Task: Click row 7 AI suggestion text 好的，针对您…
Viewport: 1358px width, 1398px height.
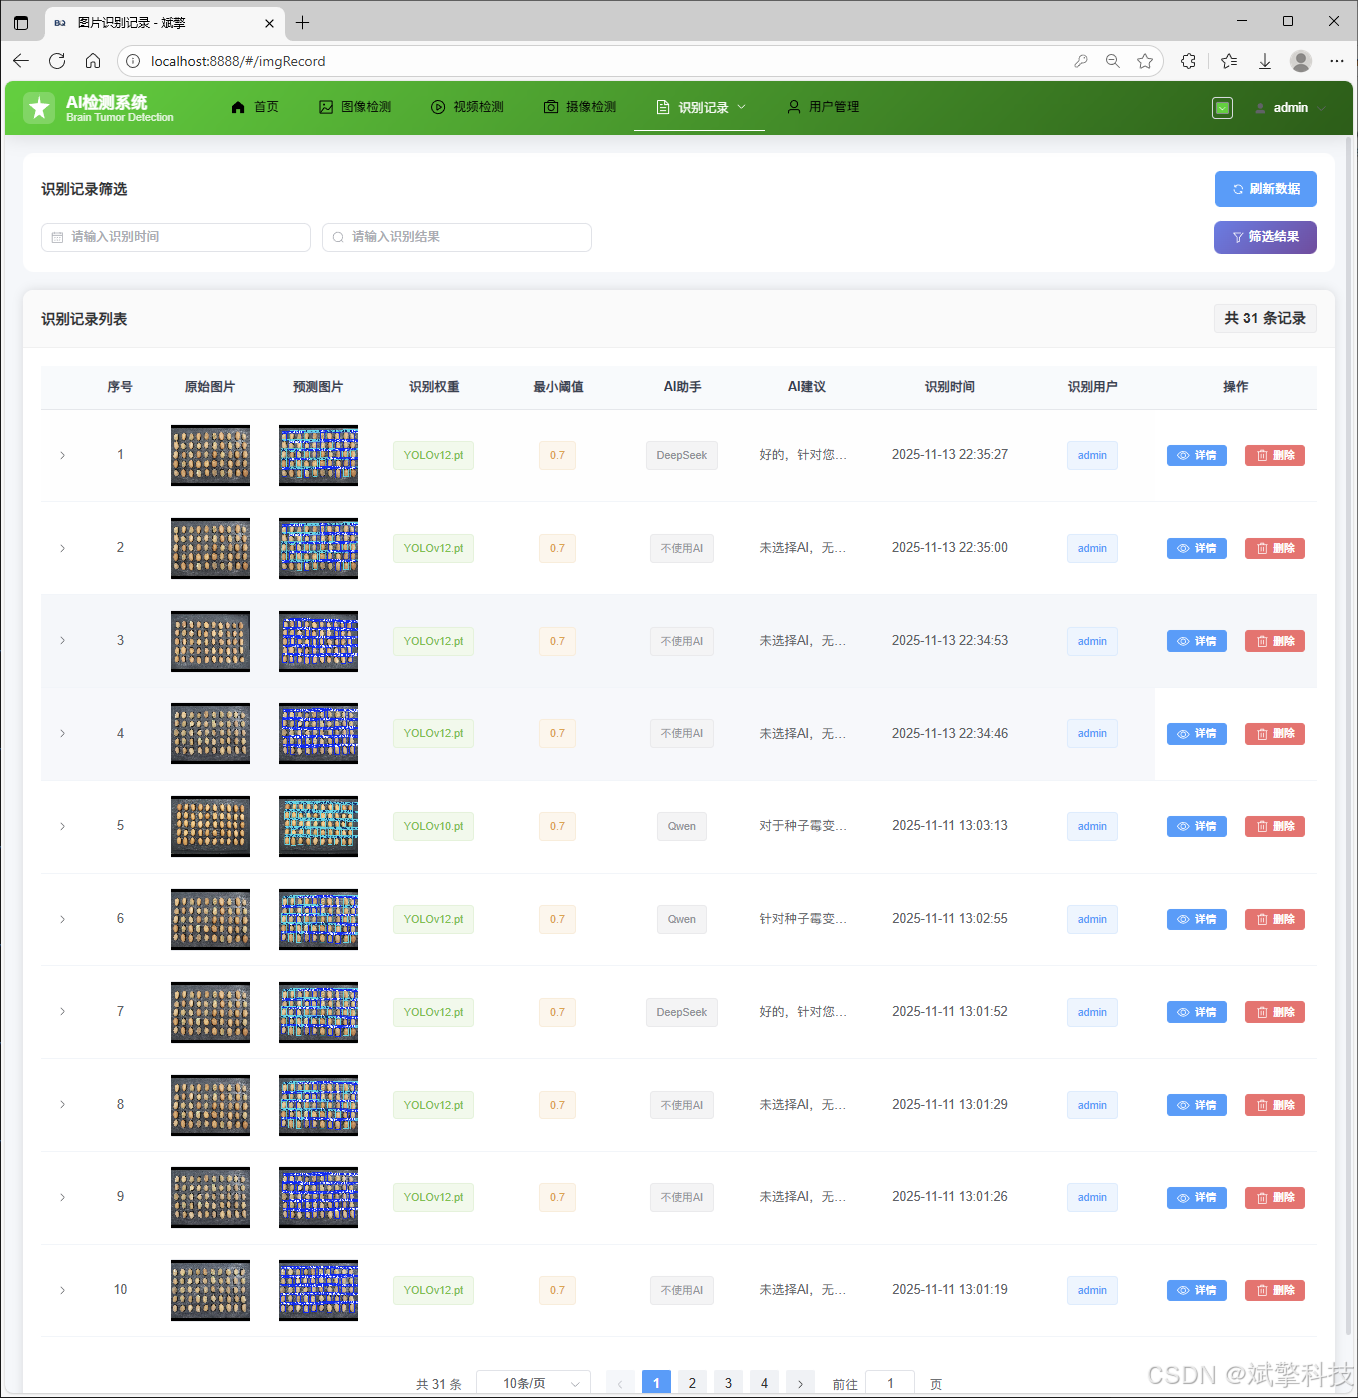Action: (803, 1012)
